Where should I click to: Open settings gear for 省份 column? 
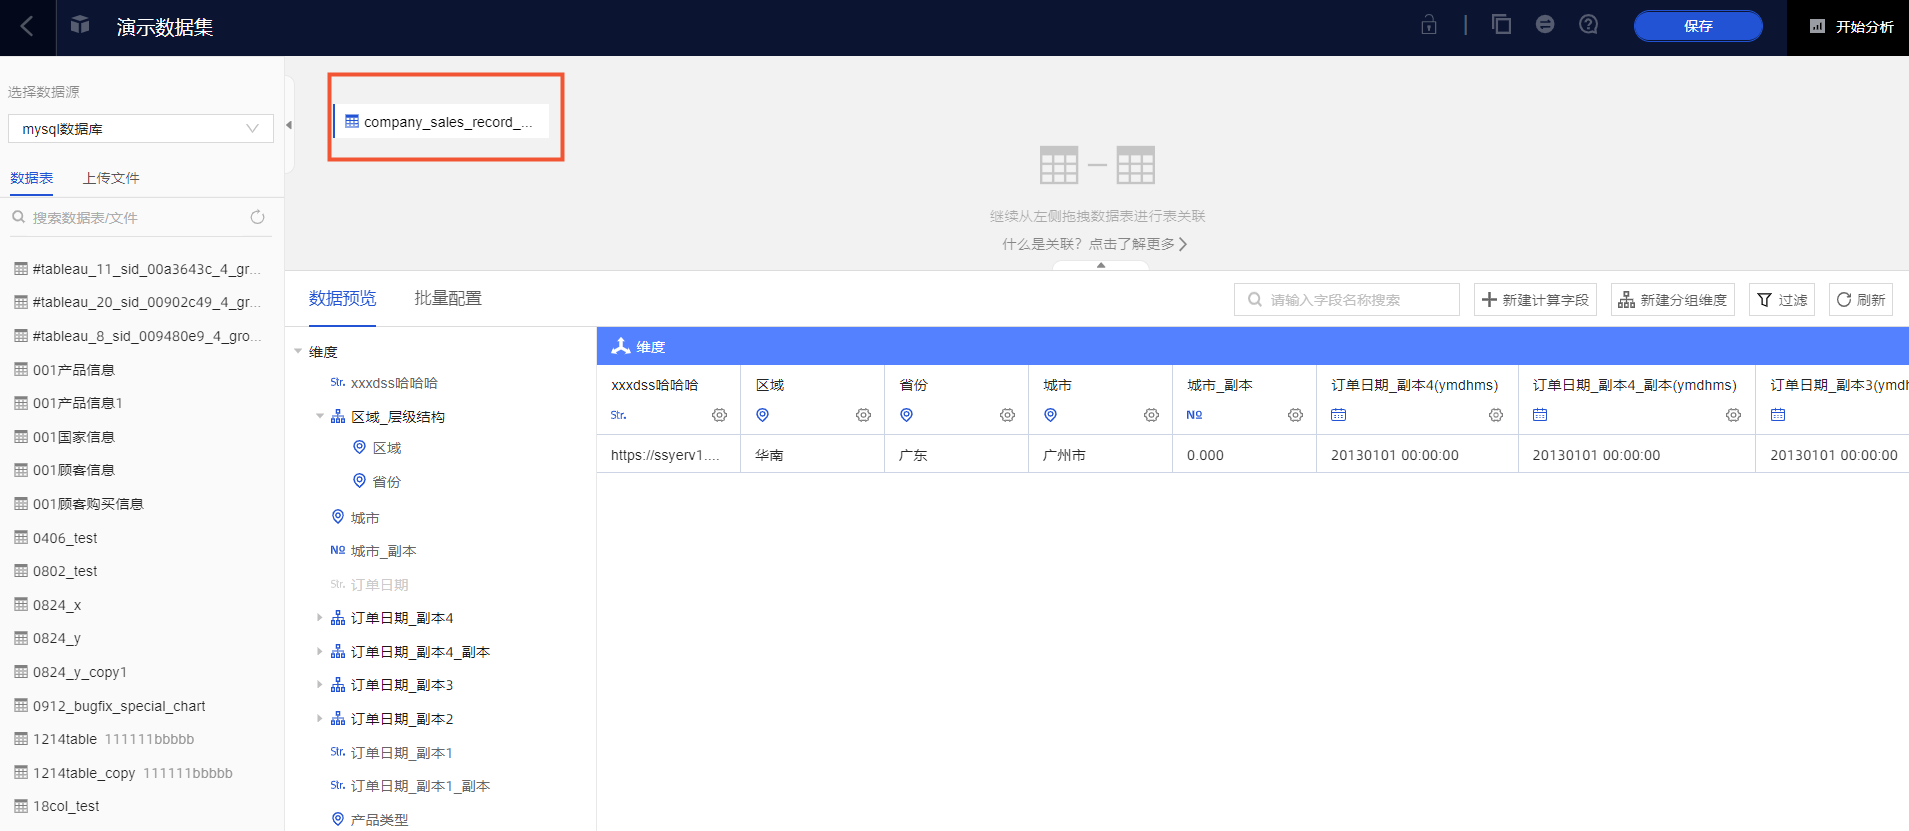pyautogui.click(x=1007, y=415)
